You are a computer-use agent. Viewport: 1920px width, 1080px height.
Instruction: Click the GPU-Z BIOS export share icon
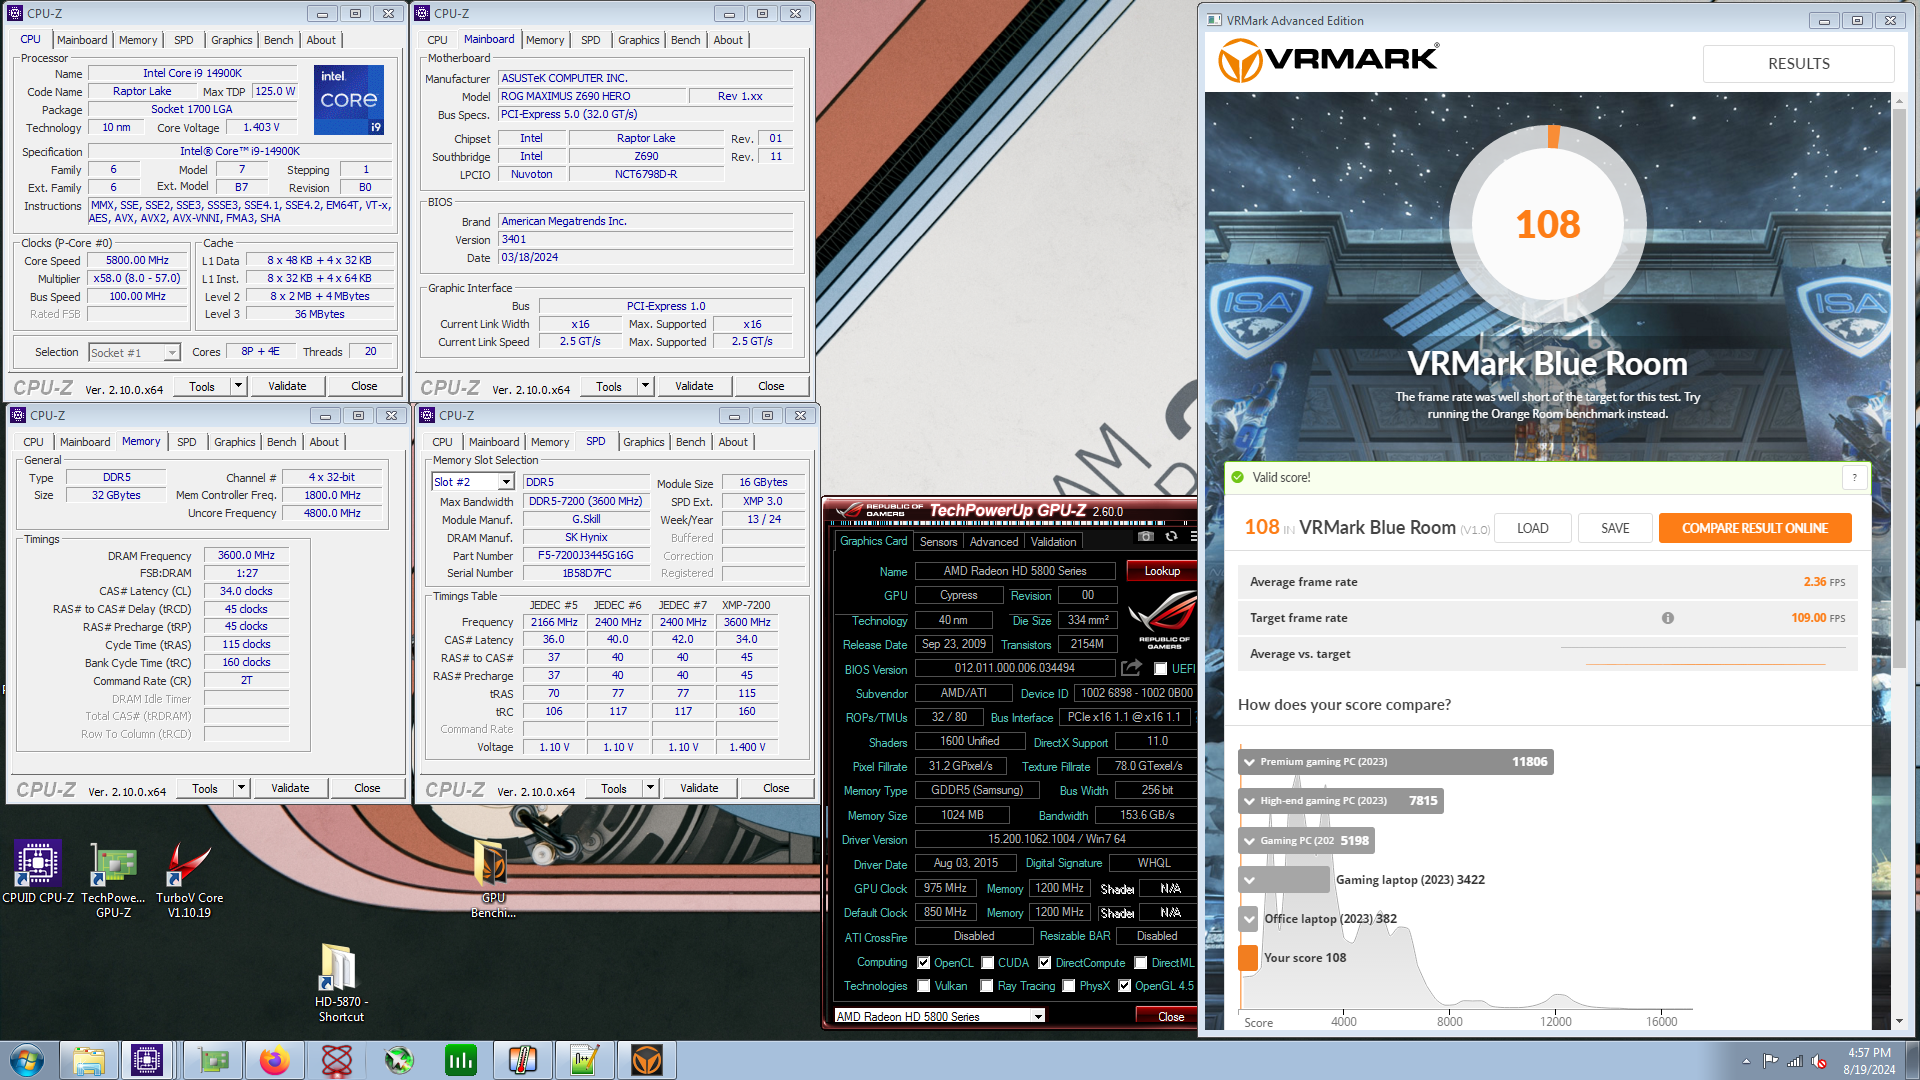1132,668
